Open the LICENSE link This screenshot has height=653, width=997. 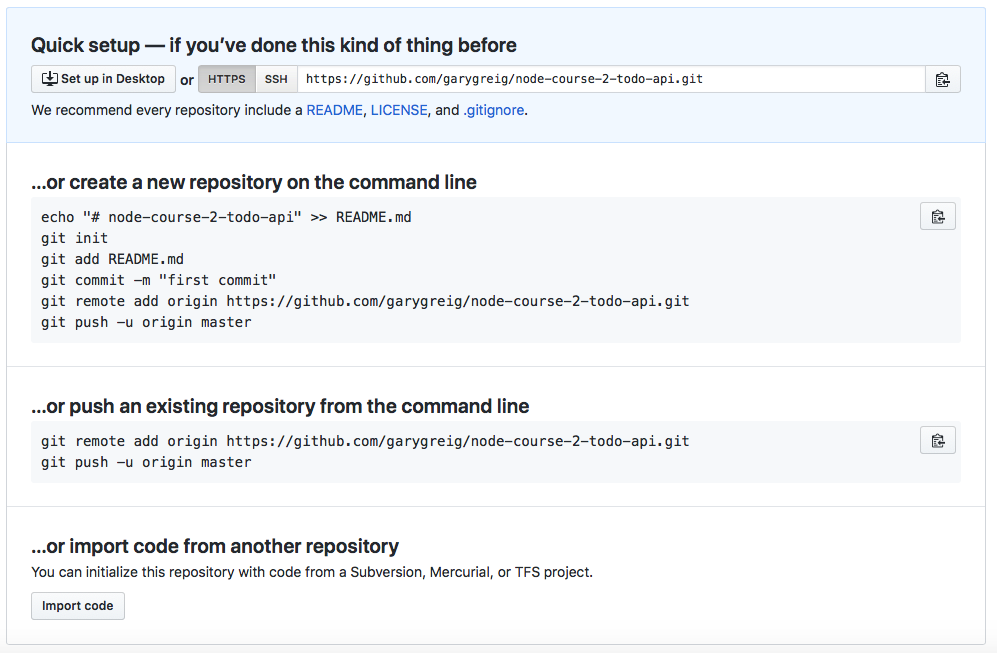[x=399, y=110]
